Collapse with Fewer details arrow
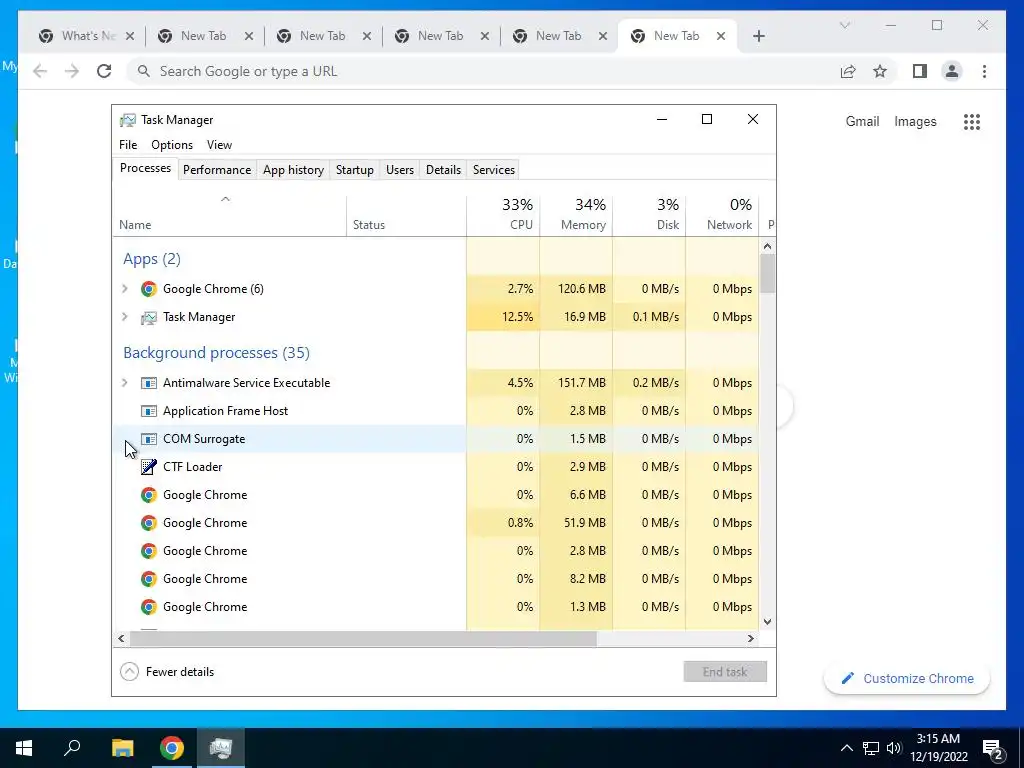Viewport: 1024px width, 768px height. (x=129, y=671)
